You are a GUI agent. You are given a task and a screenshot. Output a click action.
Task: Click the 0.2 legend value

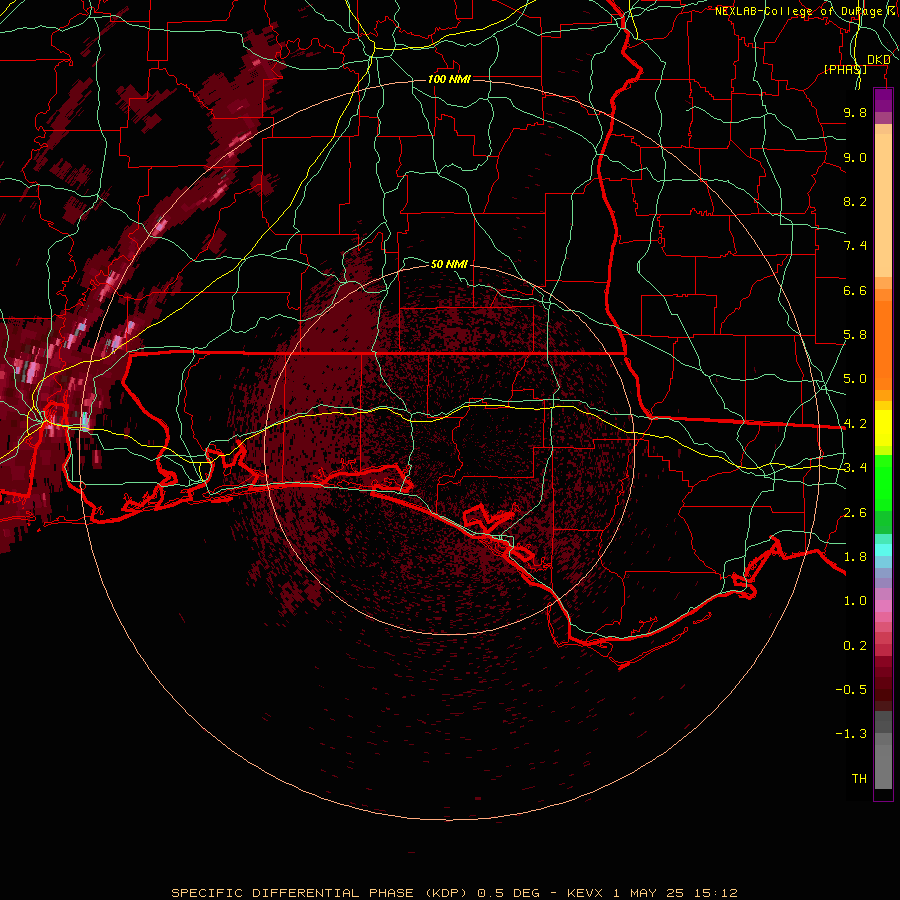[x=855, y=646]
